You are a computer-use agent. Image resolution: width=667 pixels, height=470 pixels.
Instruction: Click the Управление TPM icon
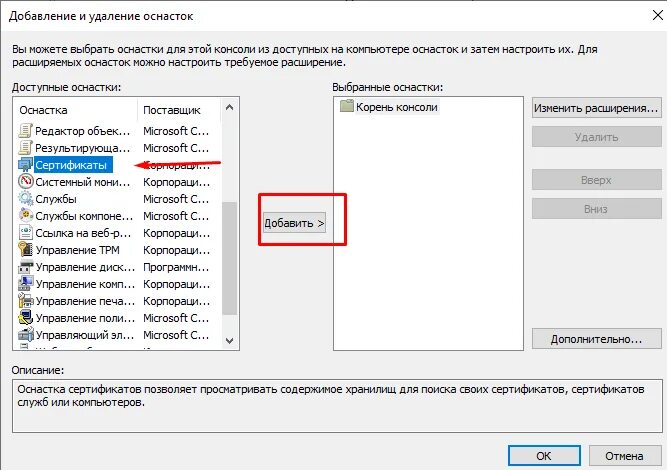(x=26, y=250)
